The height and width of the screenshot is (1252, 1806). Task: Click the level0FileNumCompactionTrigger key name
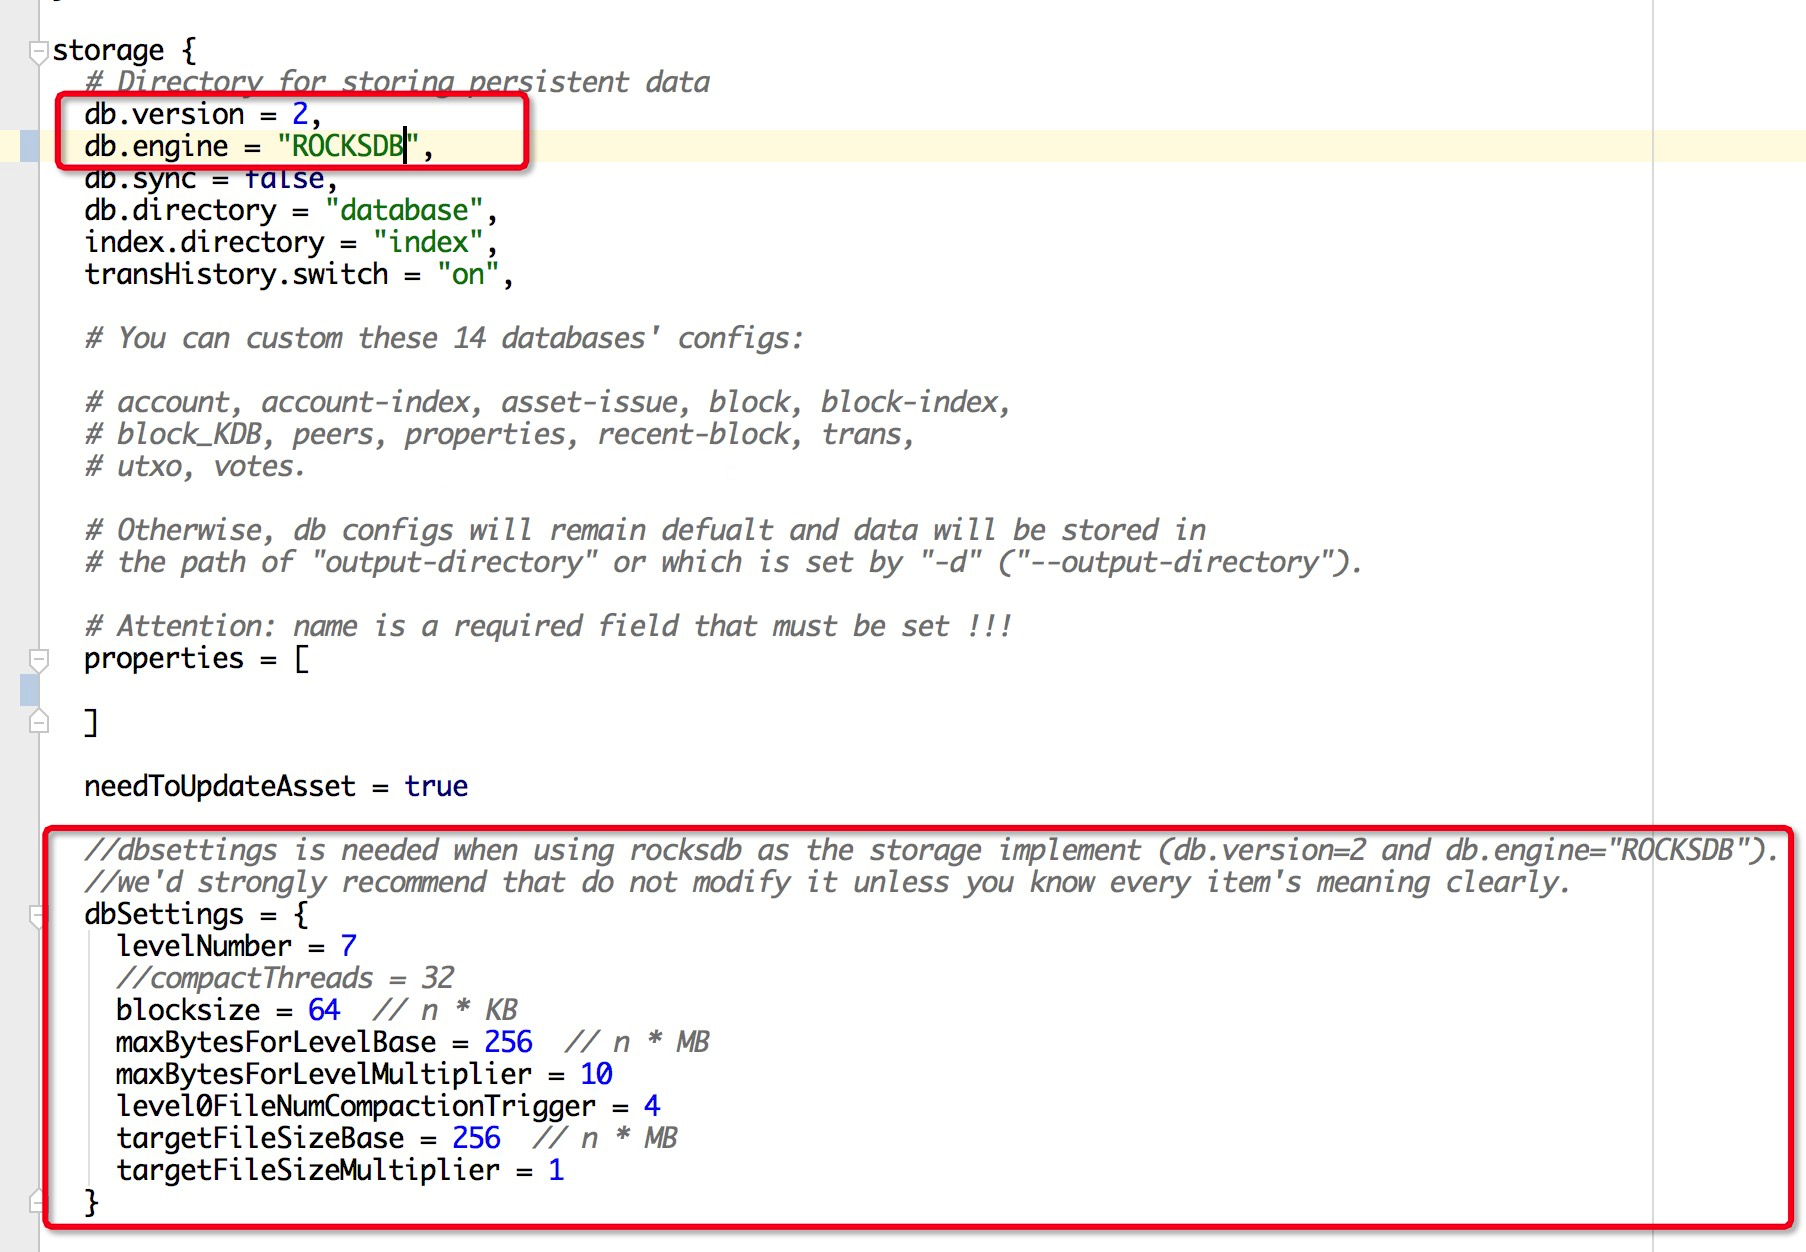356,1106
